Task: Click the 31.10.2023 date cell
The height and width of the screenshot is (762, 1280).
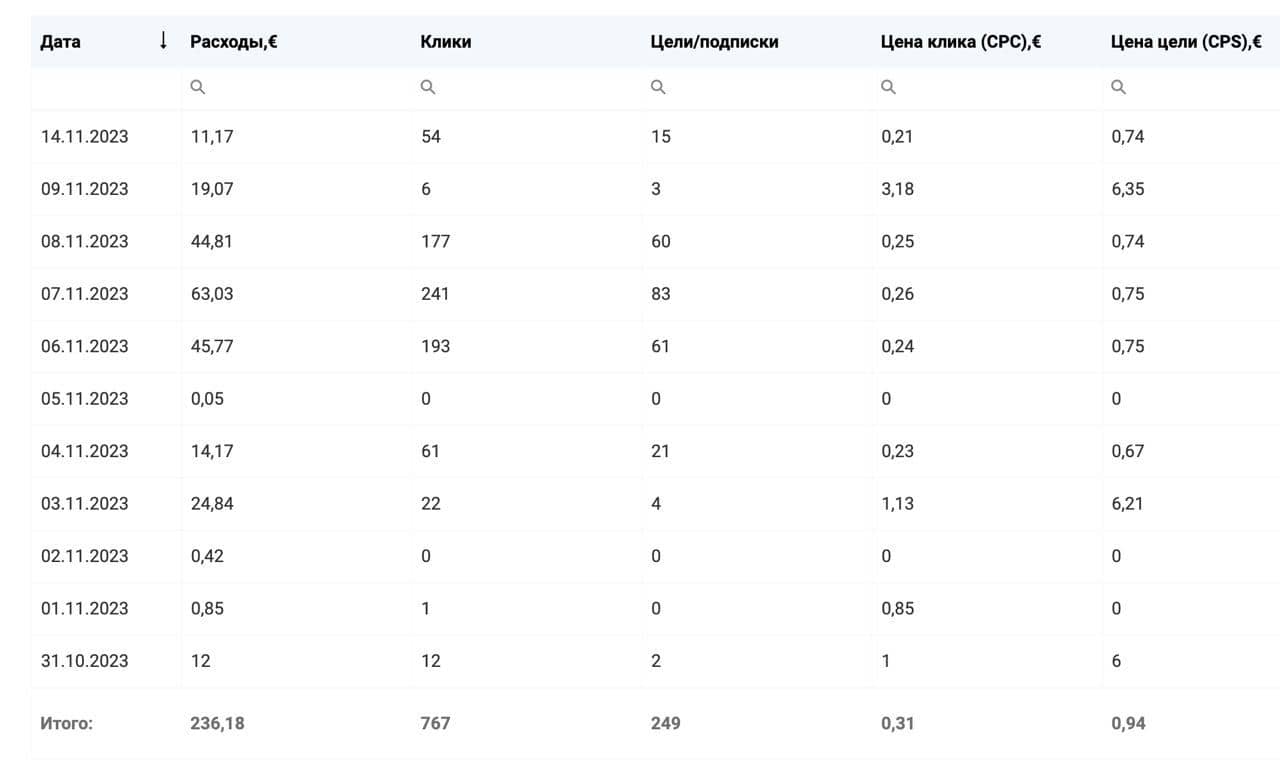Action: tap(85, 661)
